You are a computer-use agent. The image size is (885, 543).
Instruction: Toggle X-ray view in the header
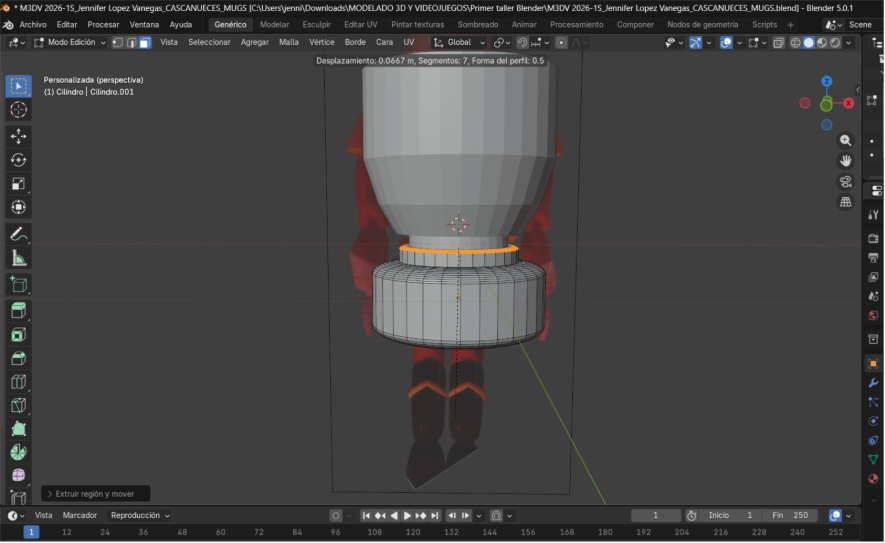click(x=780, y=43)
